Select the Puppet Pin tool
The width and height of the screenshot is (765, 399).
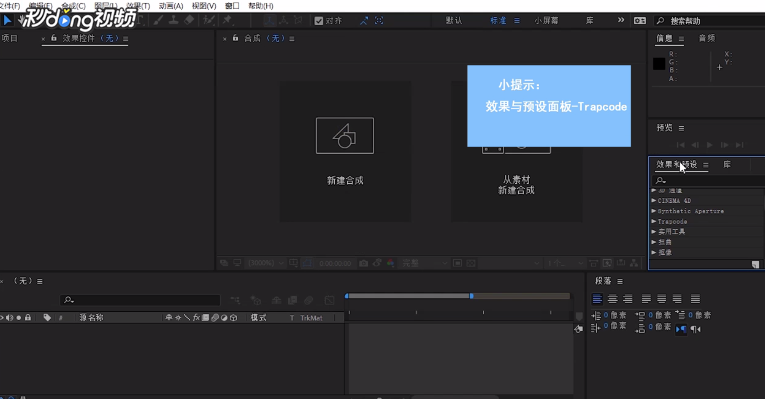(x=227, y=20)
